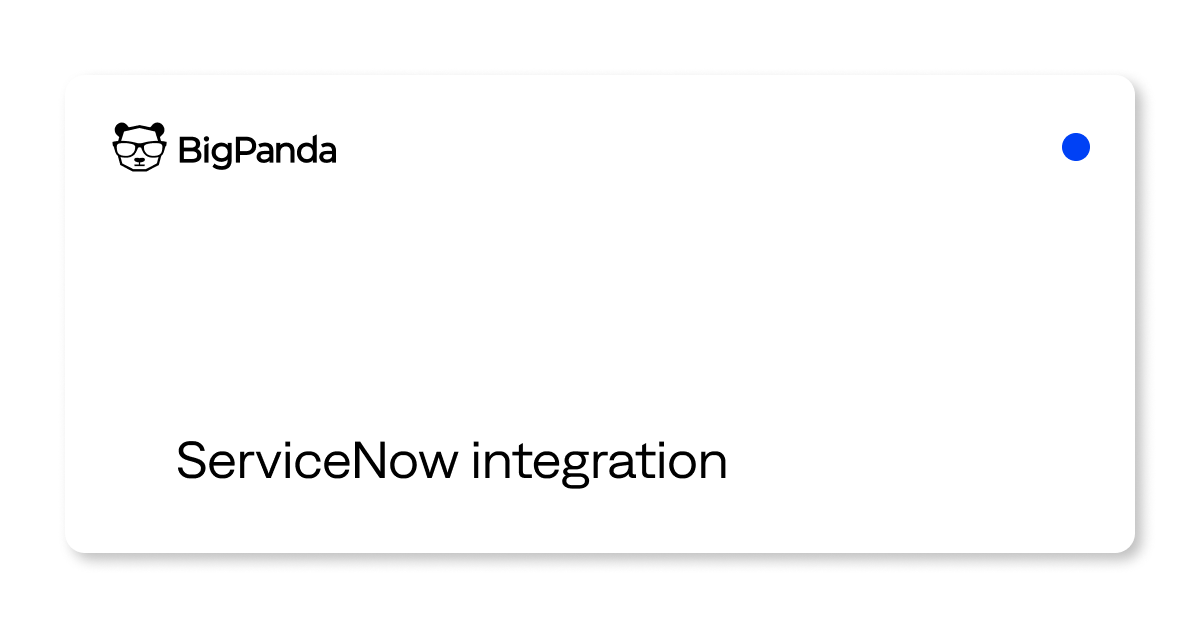Select the BigPanda wordmark text
This screenshot has height=628, width=1200.
pyautogui.click(x=257, y=151)
